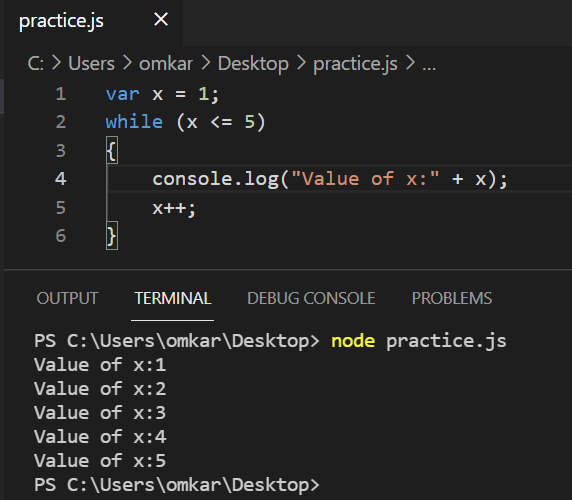Click line number 1 in gutter
Viewport: 572px width, 500px height.
point(61,94)
